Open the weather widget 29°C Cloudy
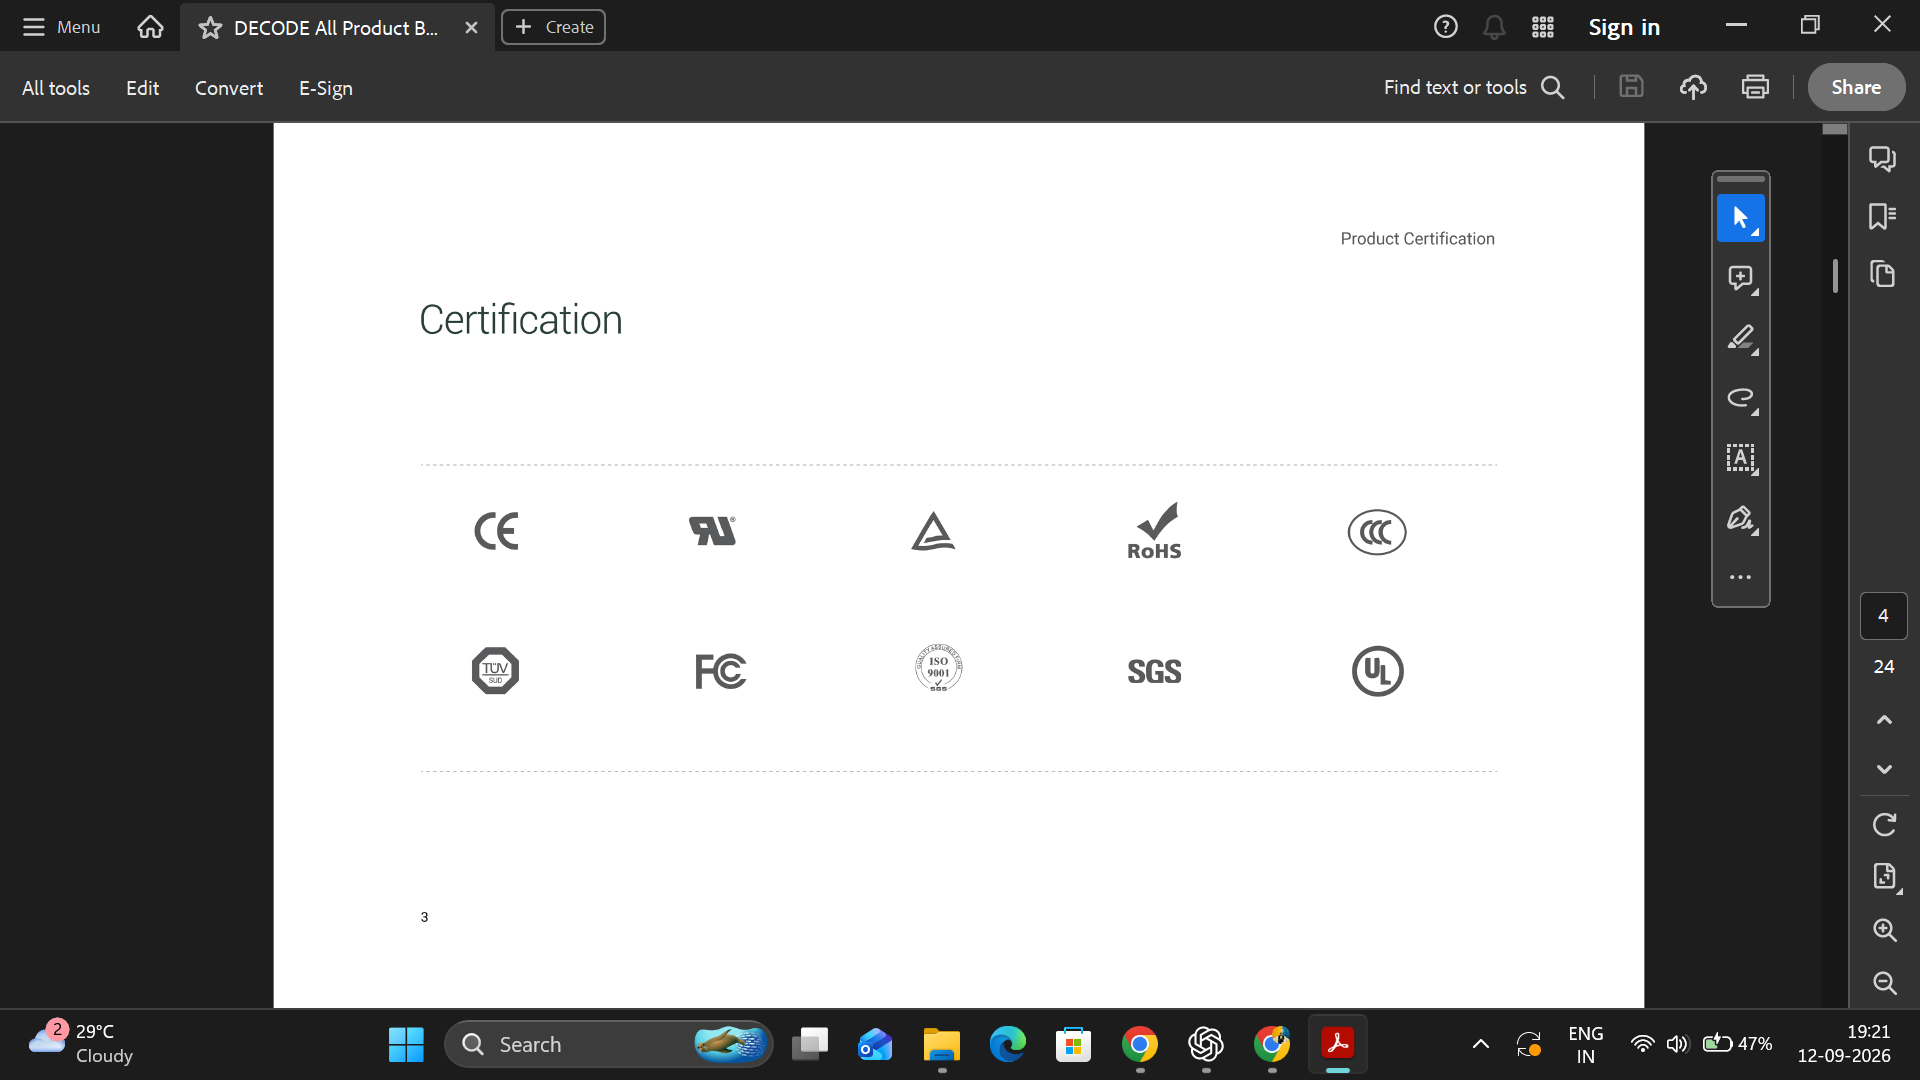Viewport: 1920px width, 1080px height. click(x=80, y=1043)
